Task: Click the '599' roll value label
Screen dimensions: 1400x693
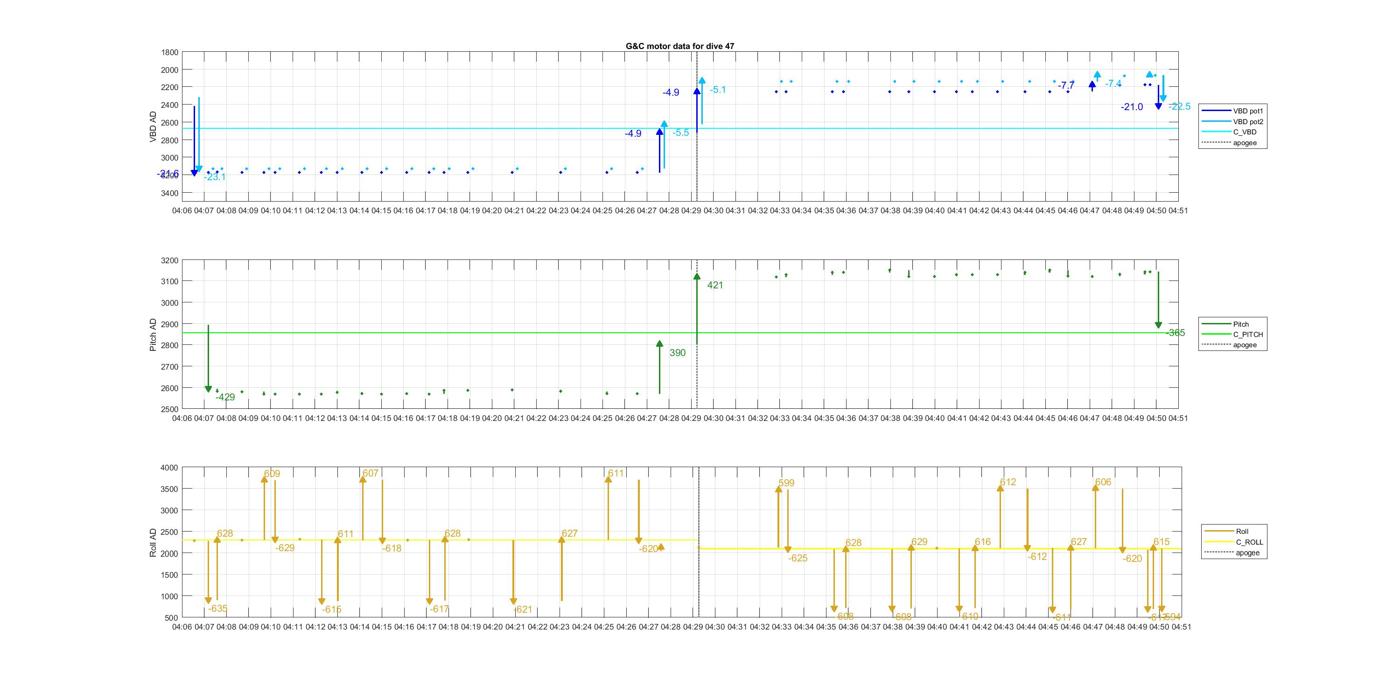Action: pyautogui.click(x=786, y=484)
